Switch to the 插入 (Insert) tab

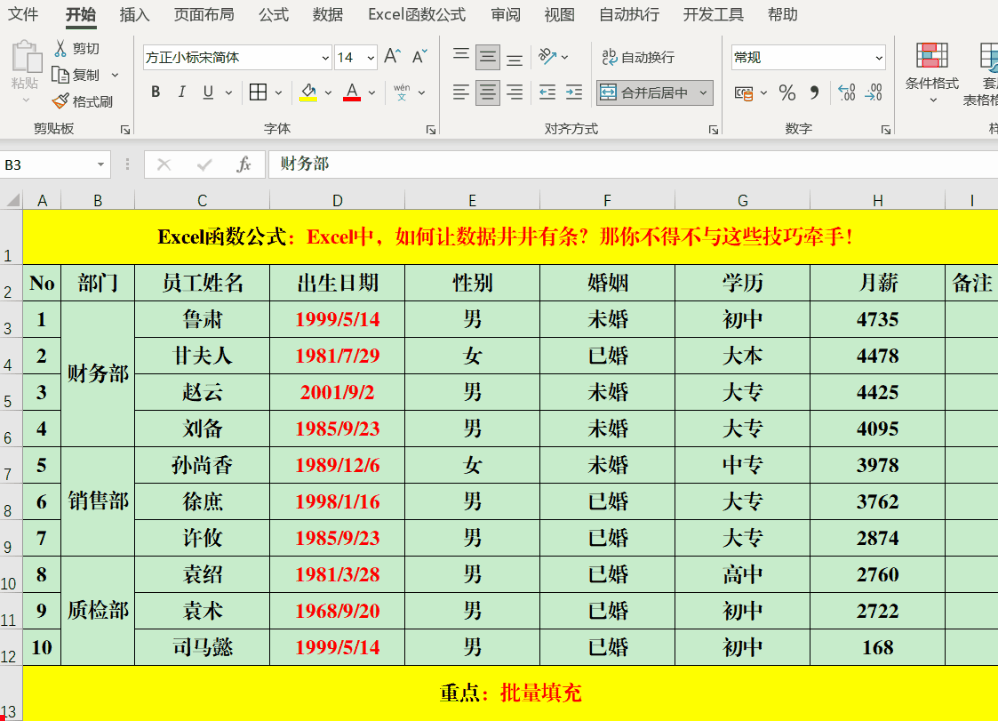[134, 15]
